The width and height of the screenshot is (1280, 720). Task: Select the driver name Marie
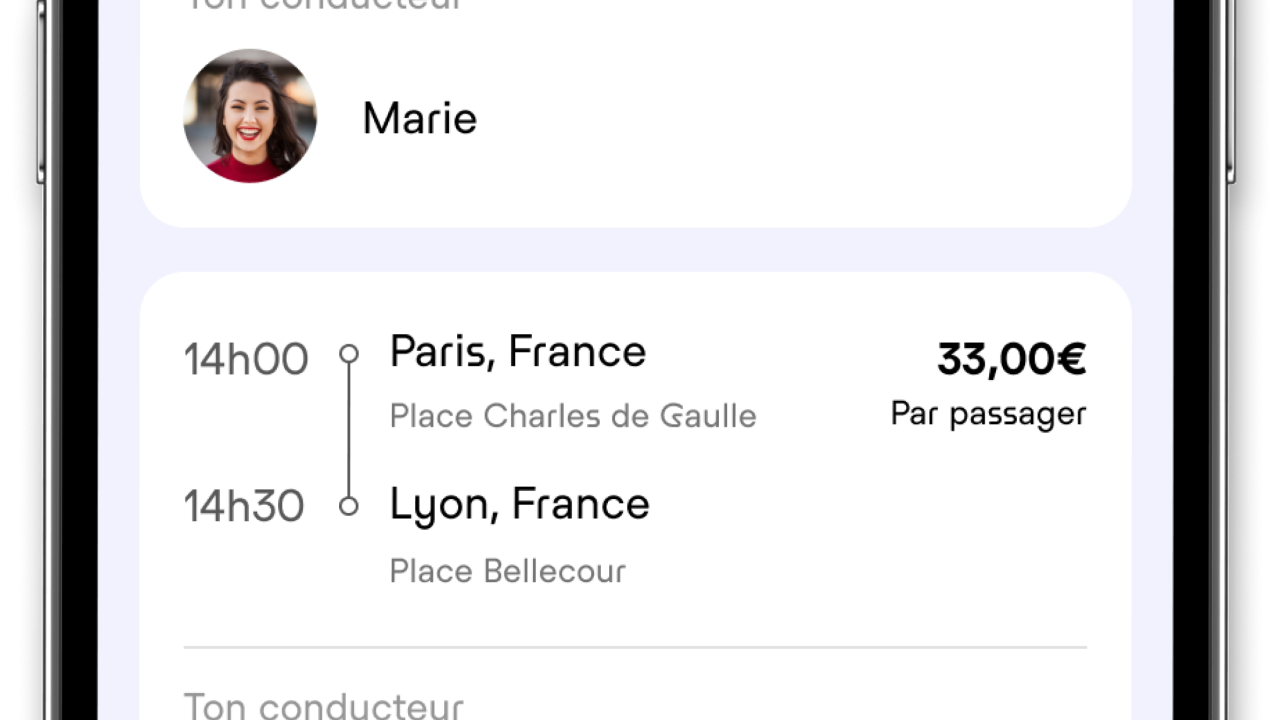[x=419, y=118]
